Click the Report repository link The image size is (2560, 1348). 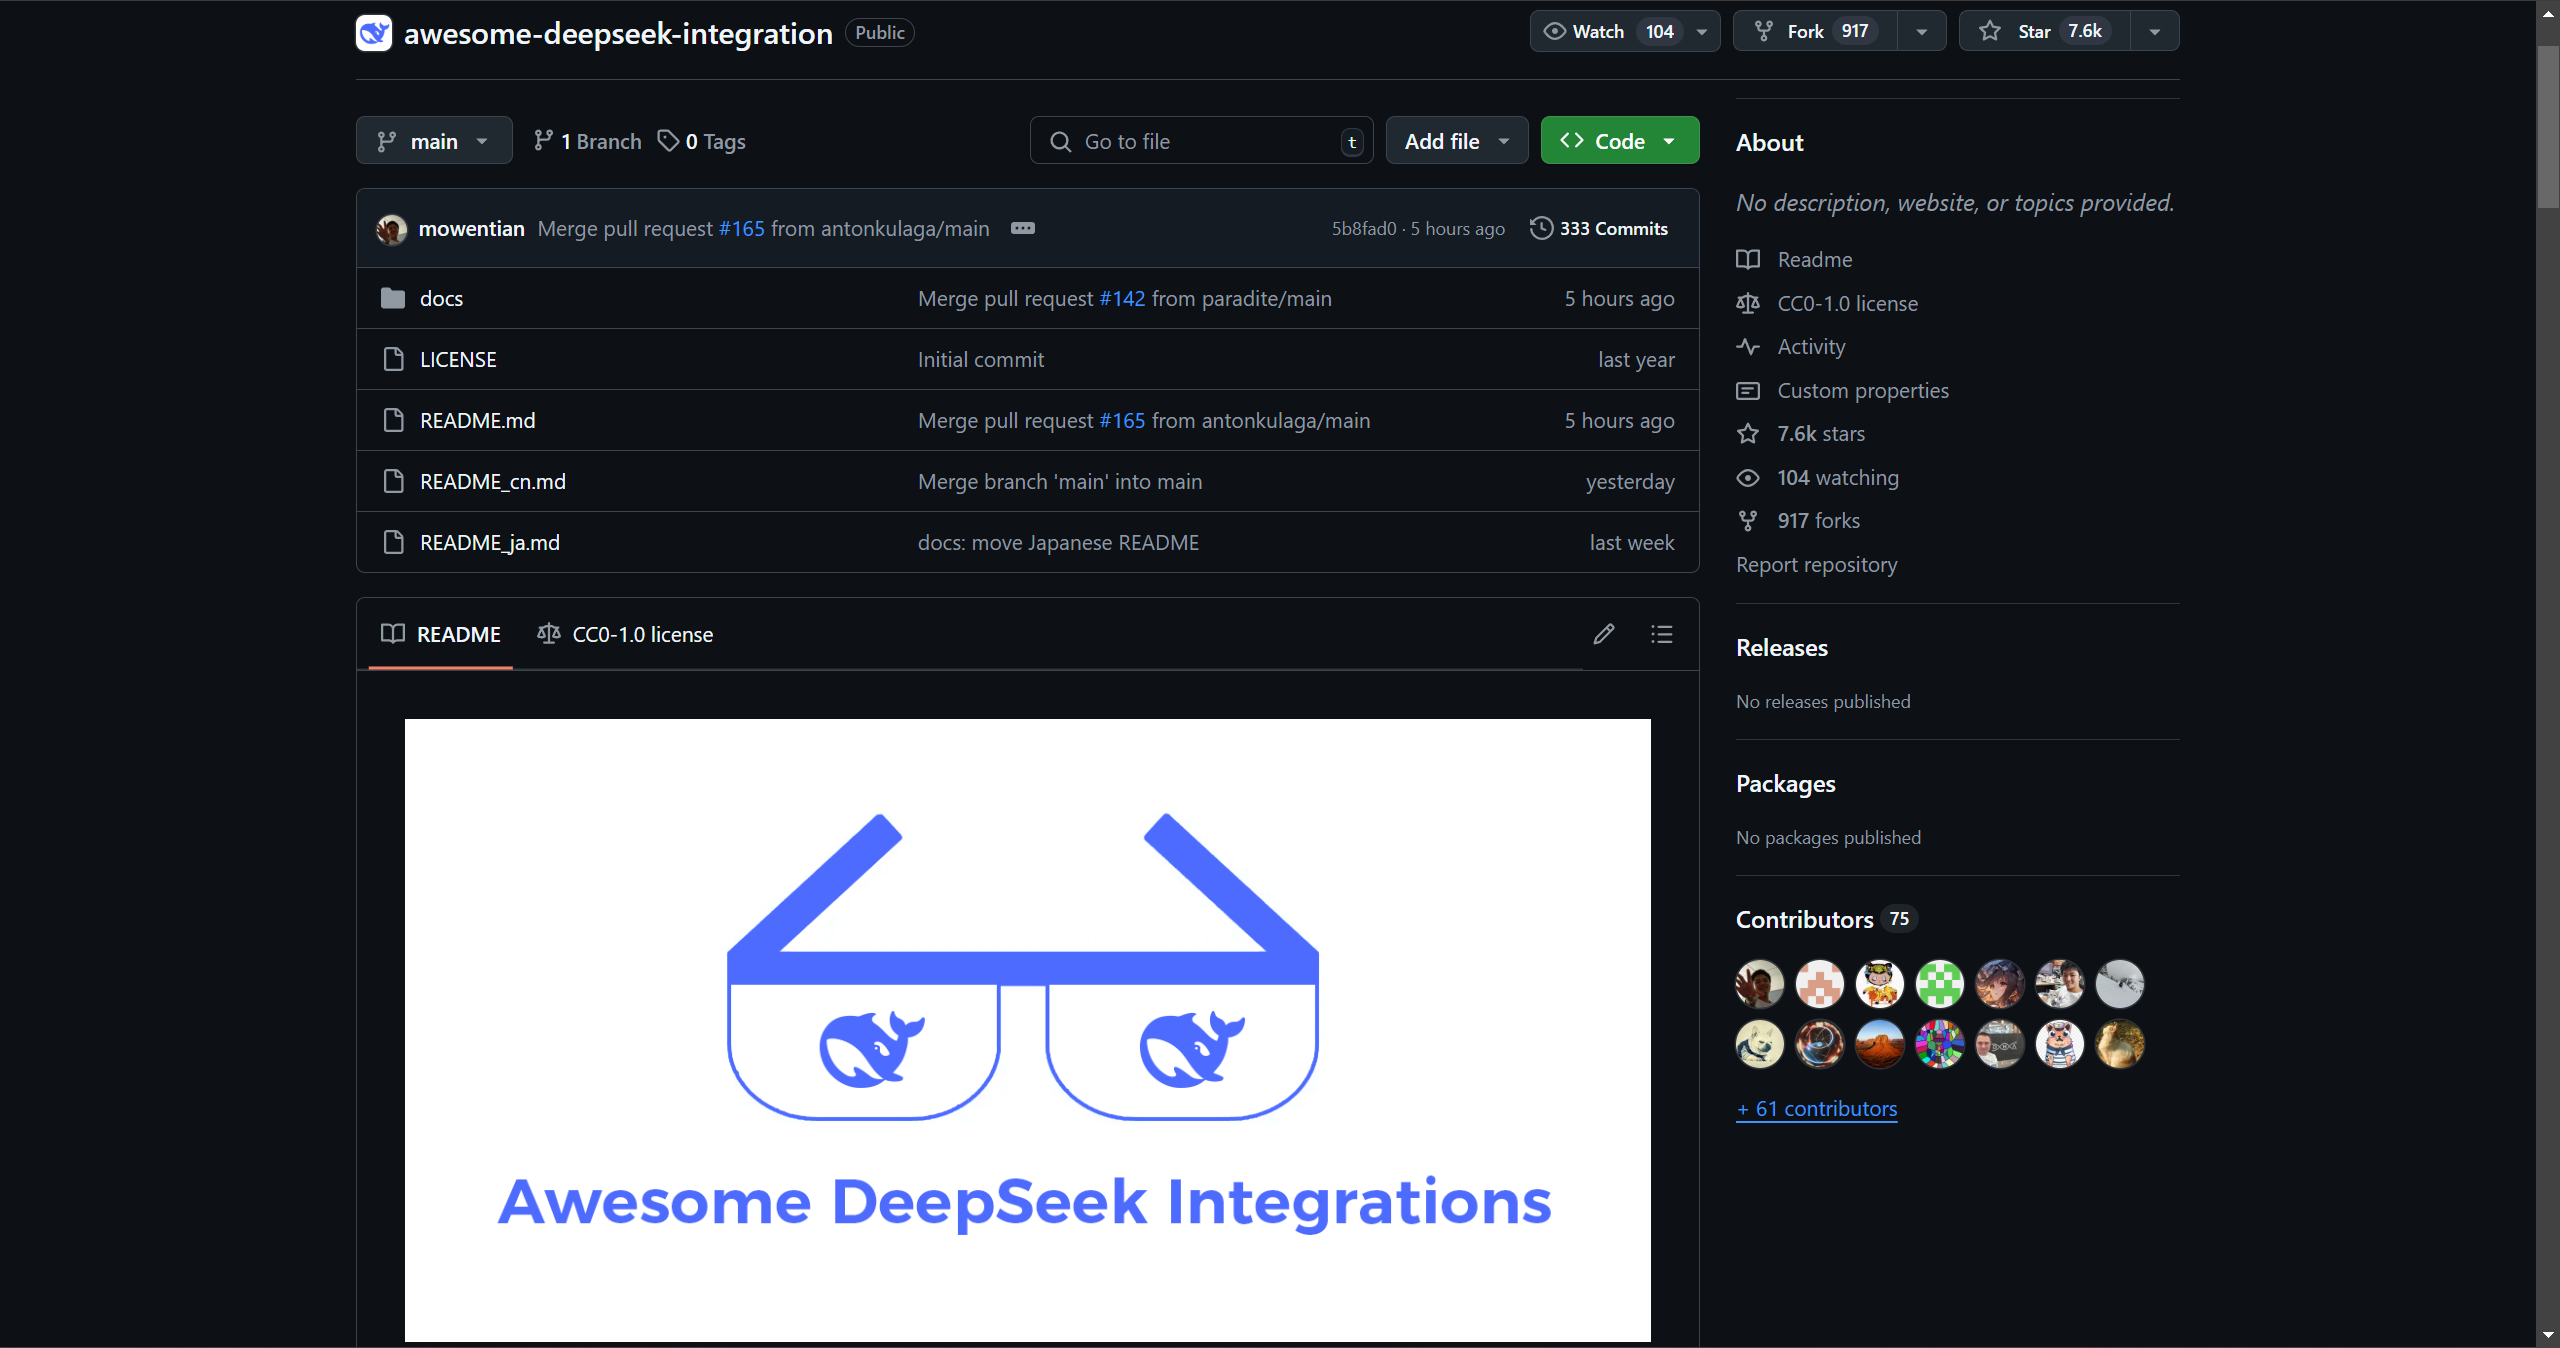[x=1817, y=565]
